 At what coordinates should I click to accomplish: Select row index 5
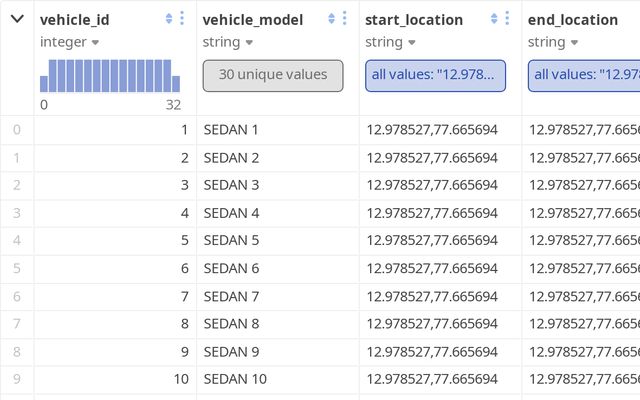click(x=16, y=268)
